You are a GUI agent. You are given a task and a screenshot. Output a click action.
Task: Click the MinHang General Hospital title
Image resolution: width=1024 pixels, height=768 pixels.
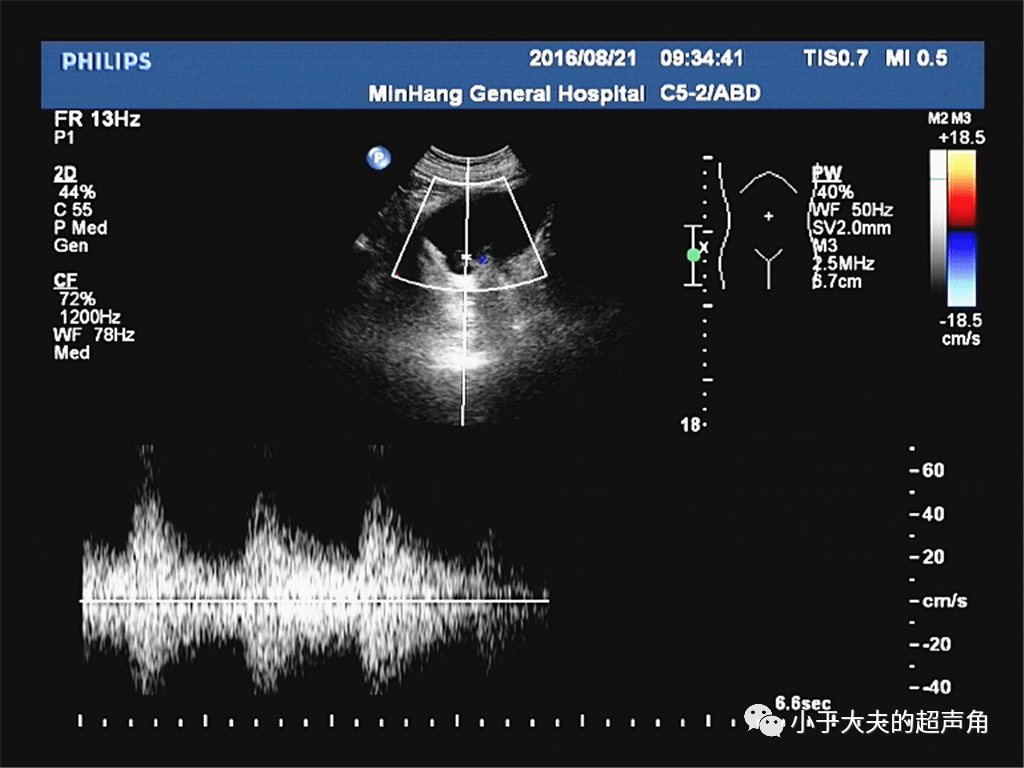506,93
